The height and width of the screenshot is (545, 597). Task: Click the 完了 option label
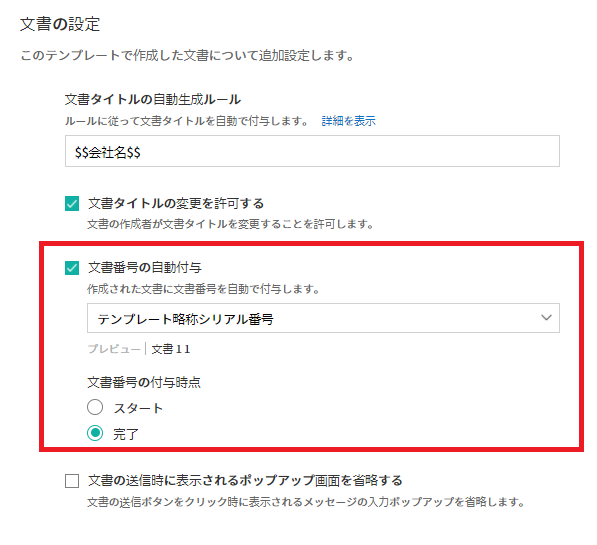click(126, 434)
